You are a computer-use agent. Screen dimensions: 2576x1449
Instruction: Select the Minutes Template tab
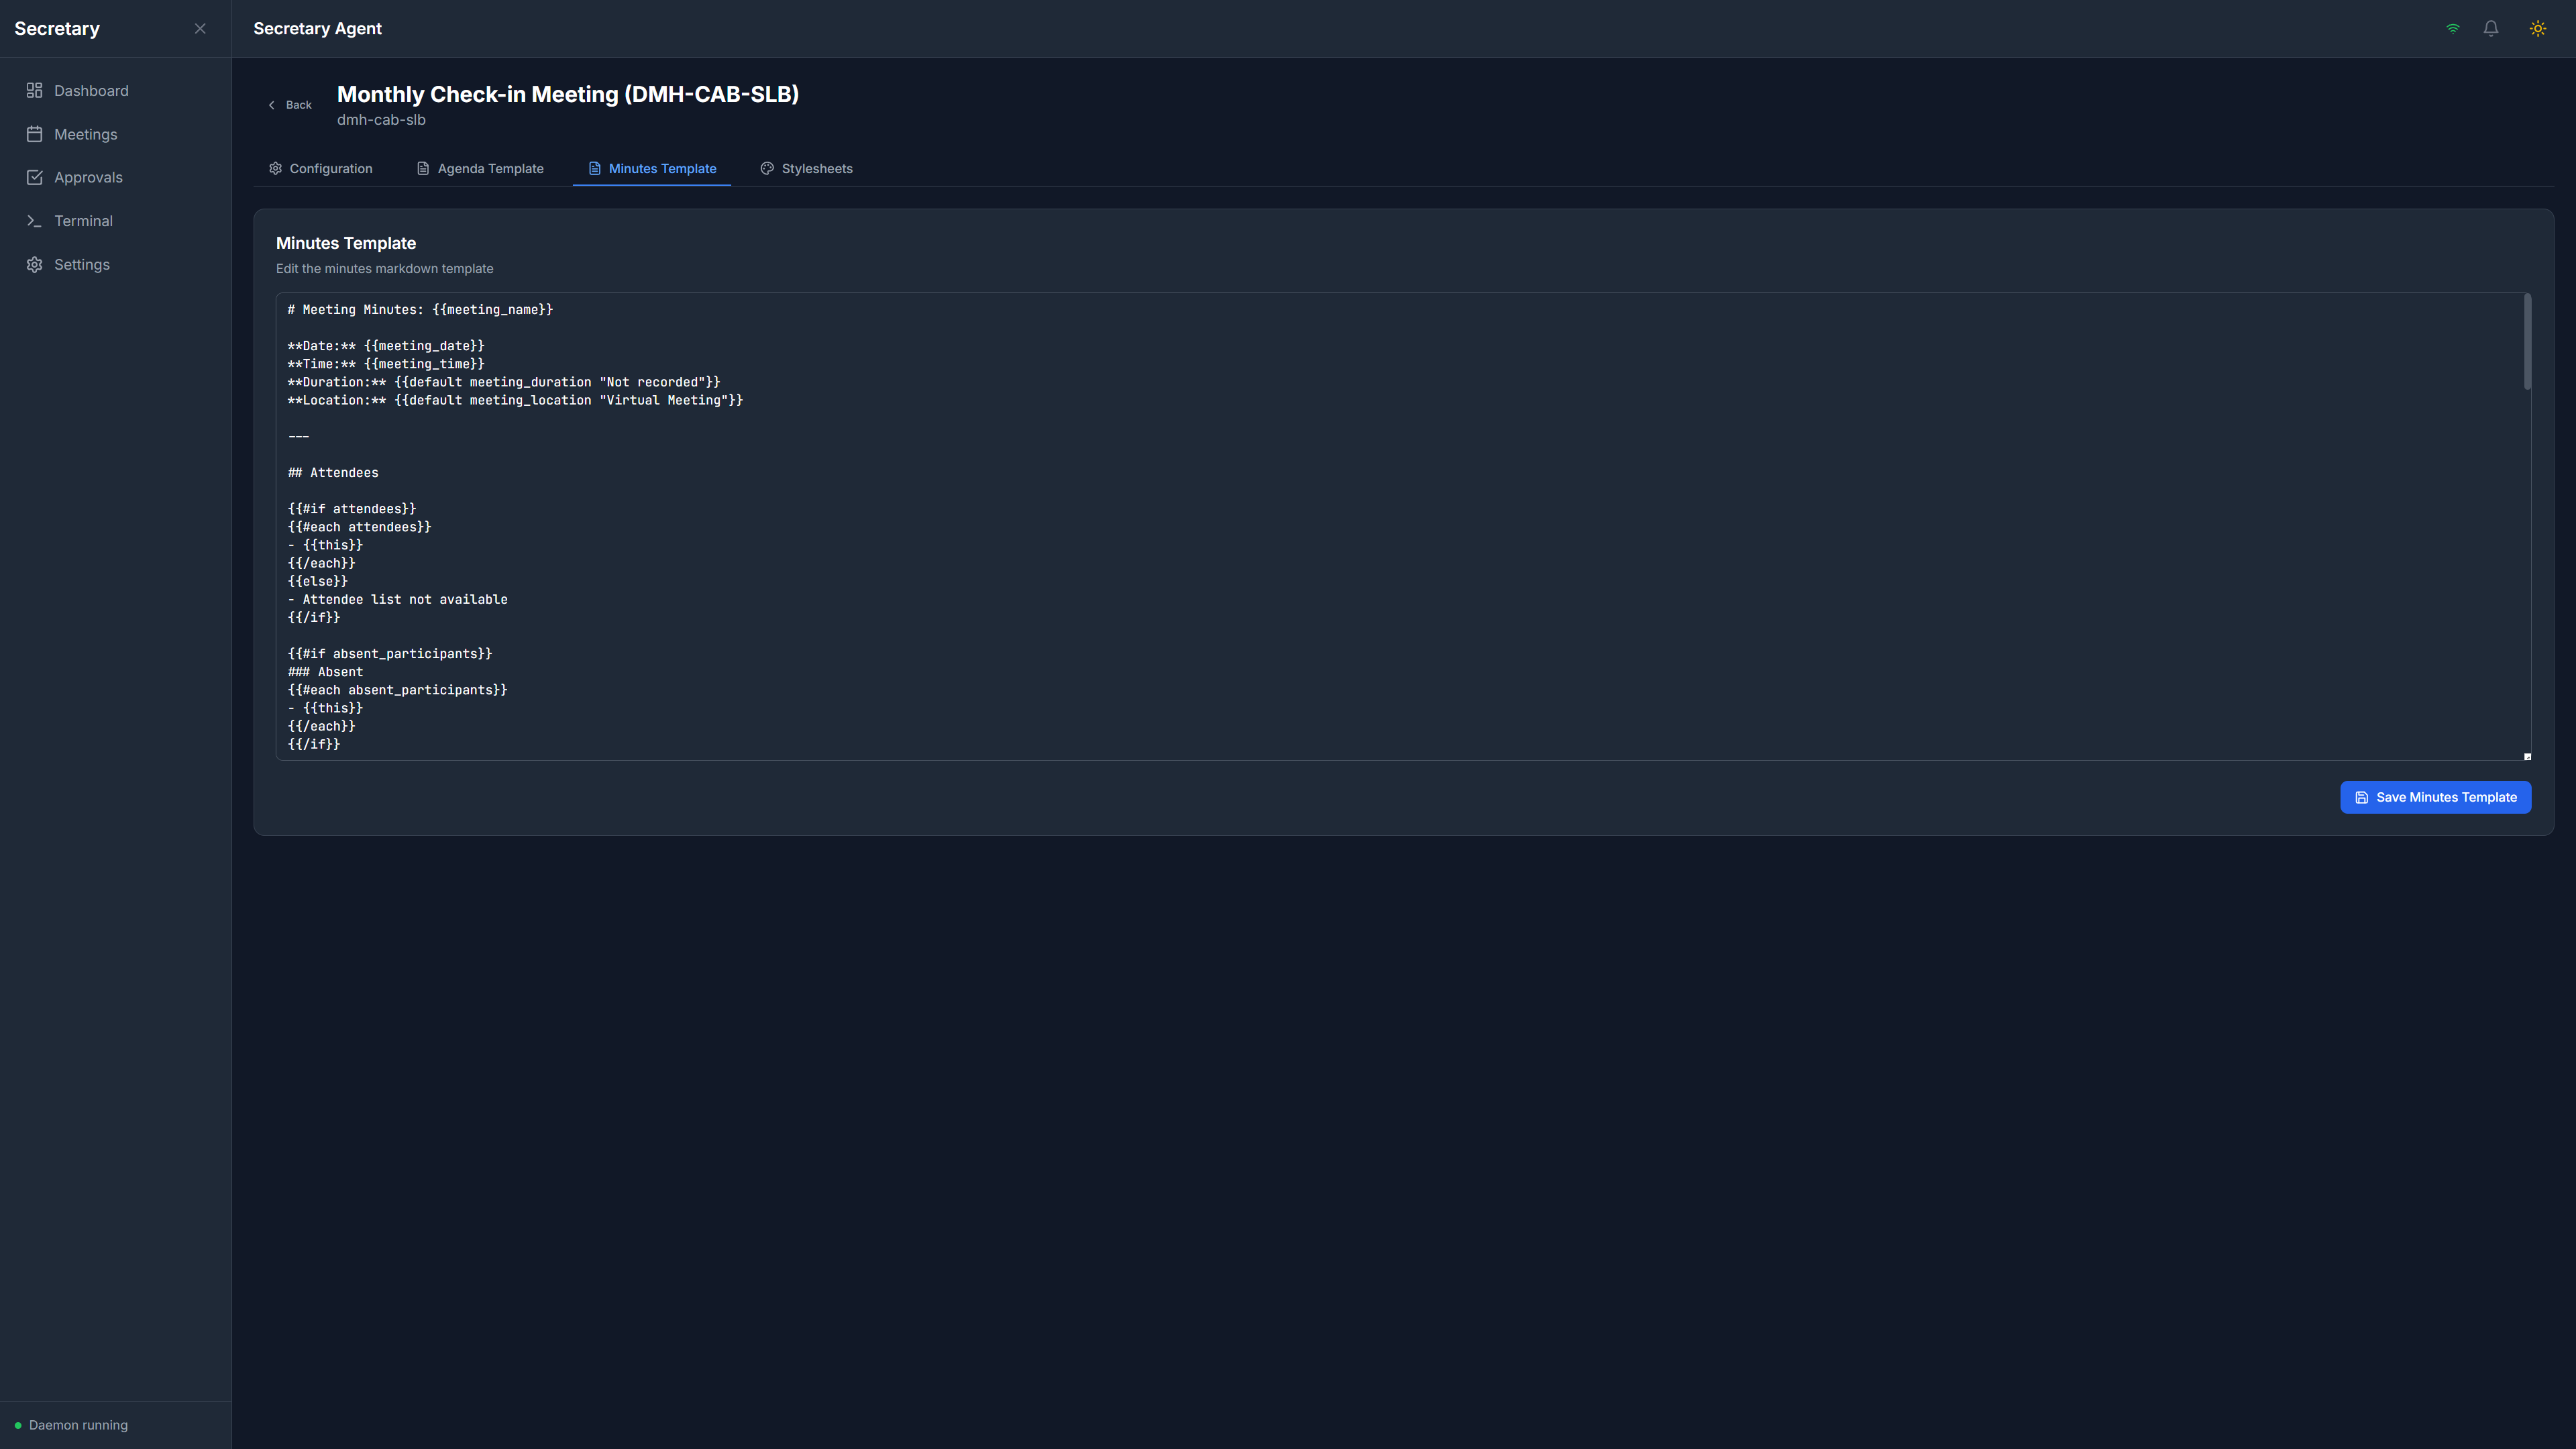point(652,168)
